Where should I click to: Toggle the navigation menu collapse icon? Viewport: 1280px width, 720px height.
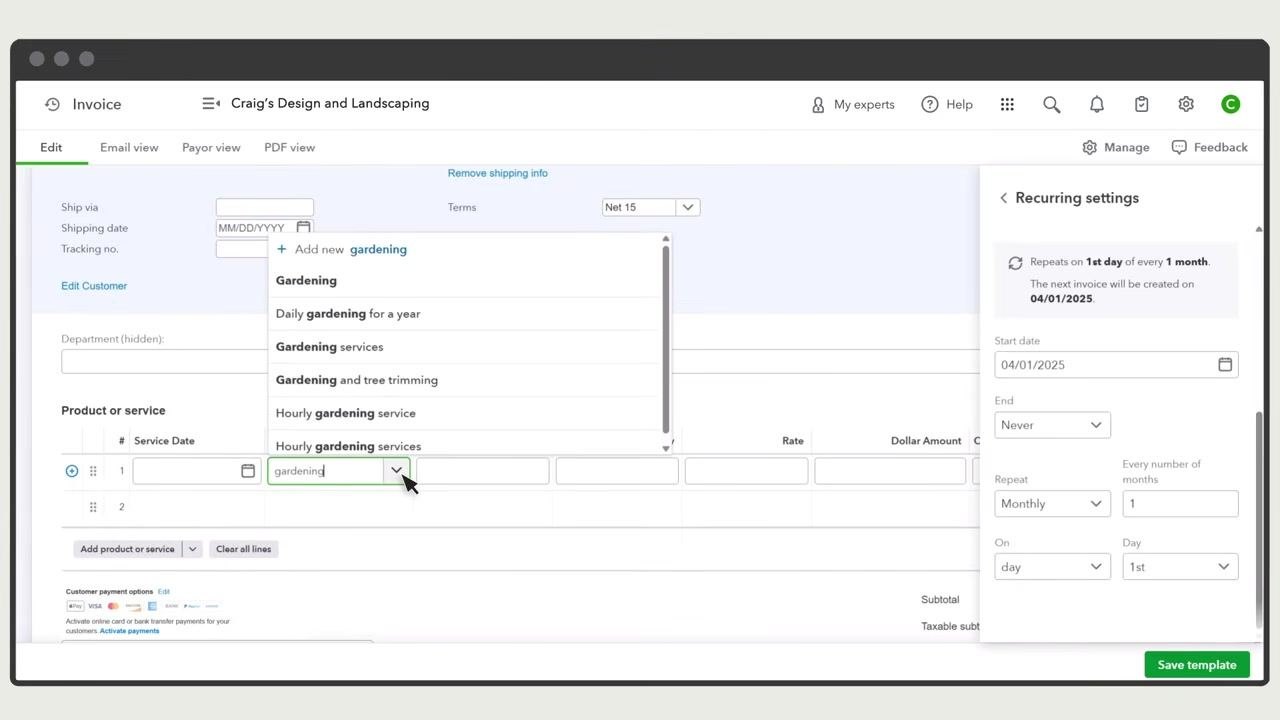(211, 103)
